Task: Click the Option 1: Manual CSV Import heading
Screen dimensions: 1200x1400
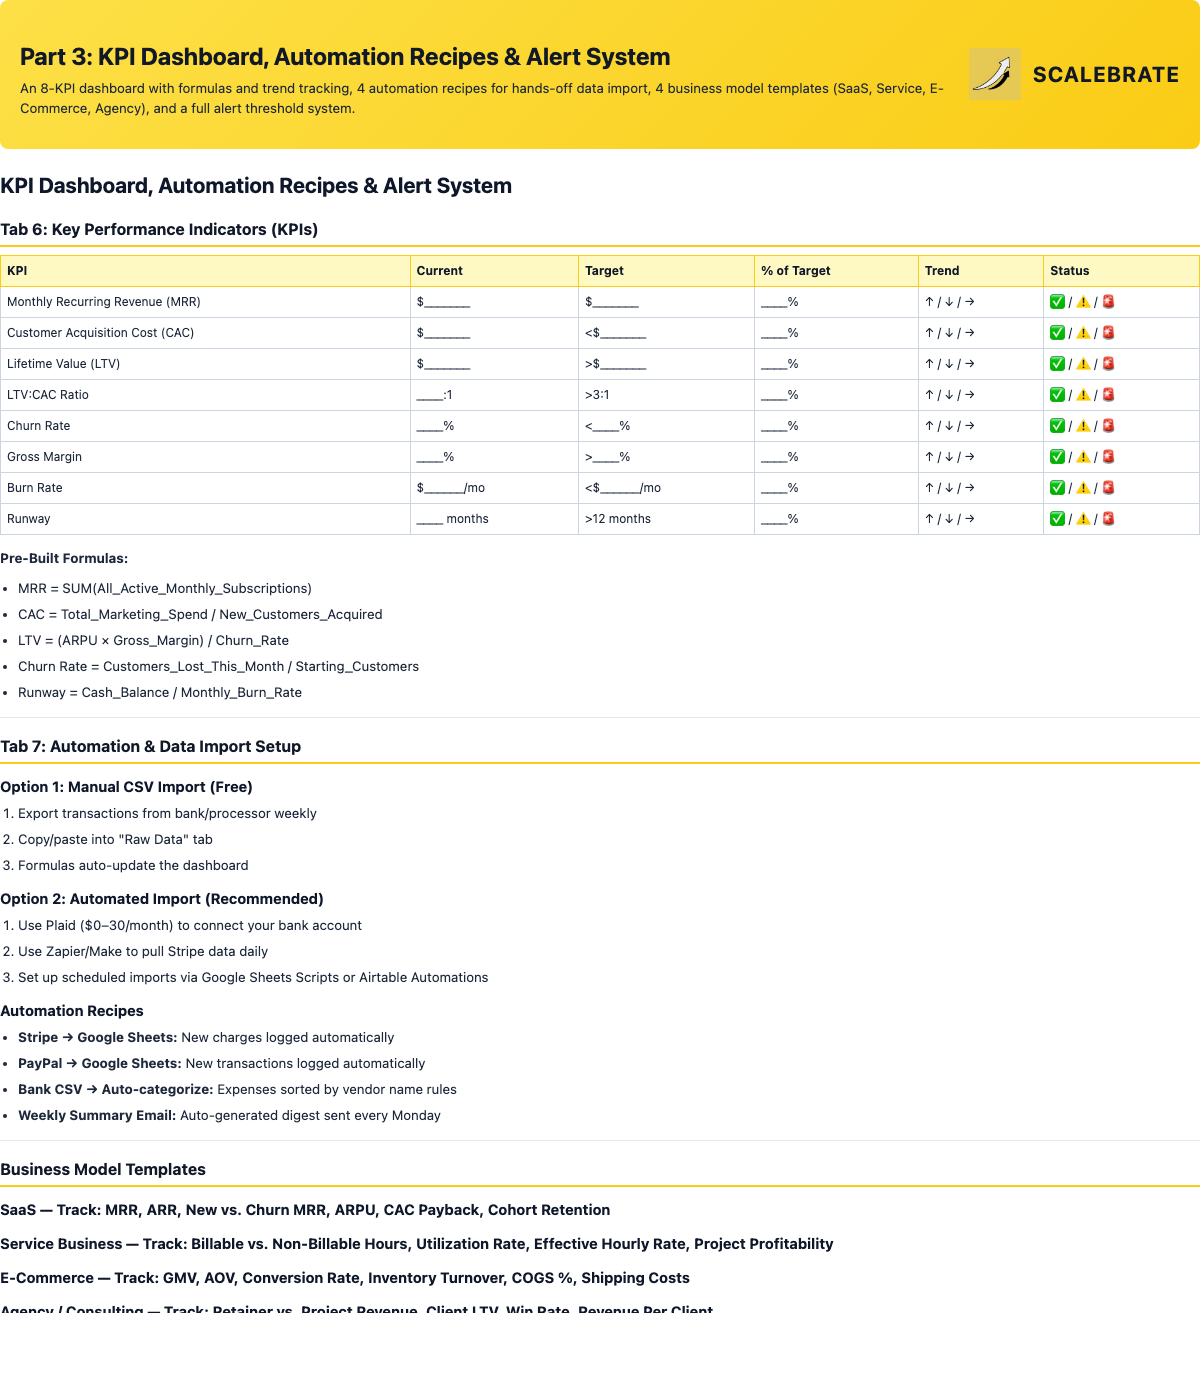Action: click(126, 787)
